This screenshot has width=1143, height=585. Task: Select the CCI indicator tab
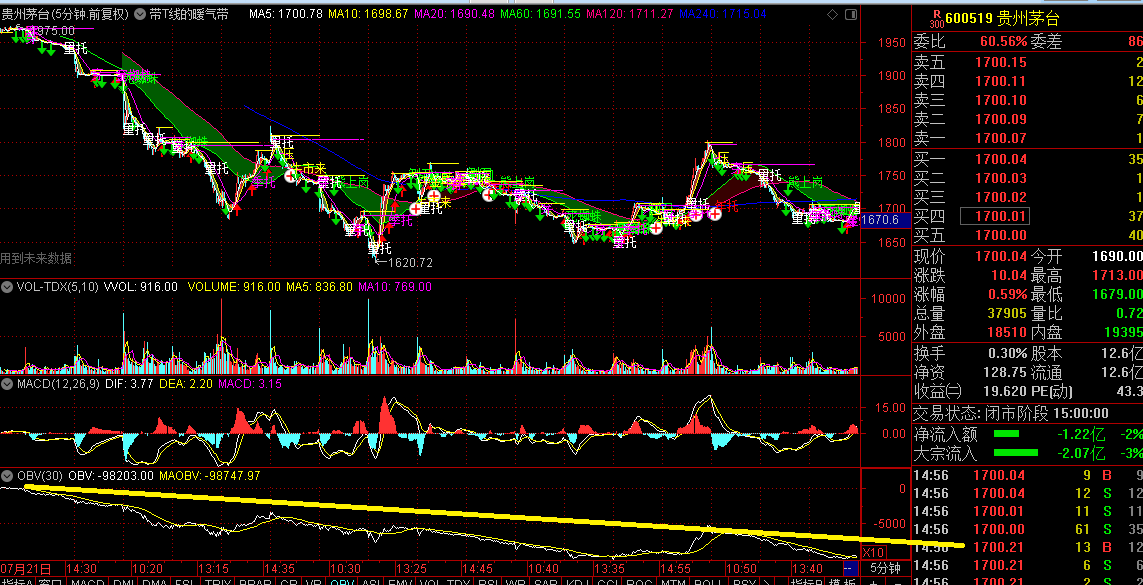click(x=607, y=581)
